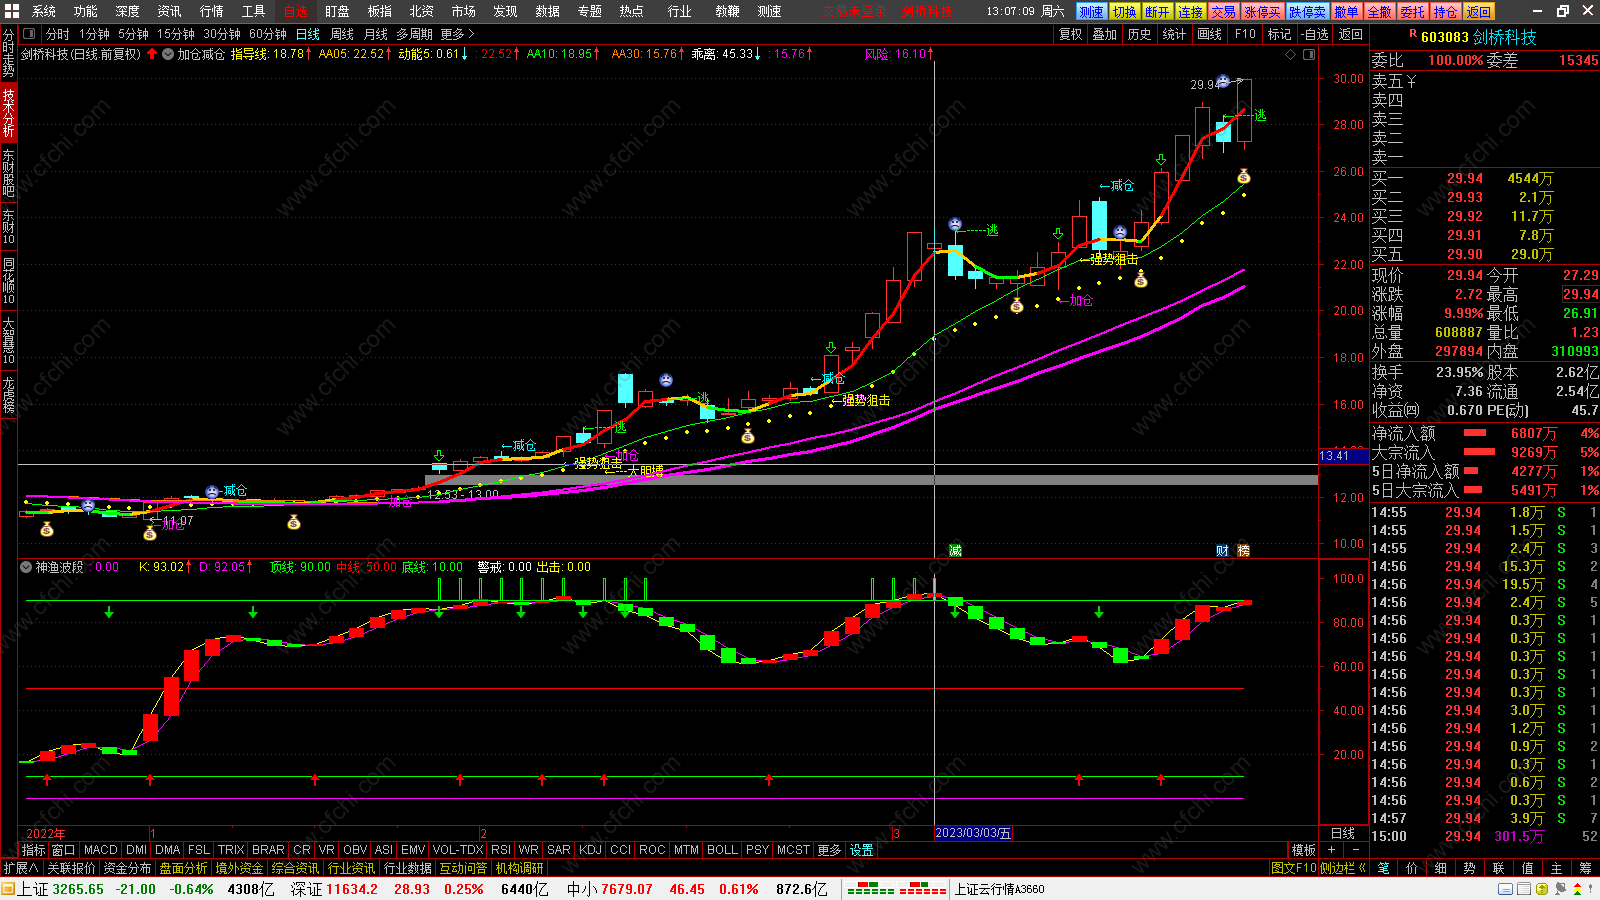This screenshot has width=1600, height=900.
Task: Toggle the 加仓减仓 indicator circle arrow
Action: pyautogui.click(x=168, y=54)
